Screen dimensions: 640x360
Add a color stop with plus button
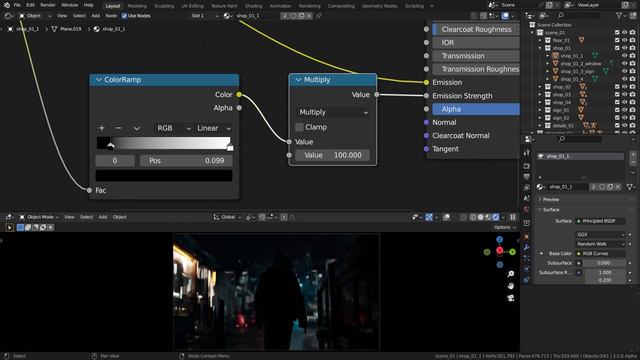pyautogui.click(x=102, y=128)
